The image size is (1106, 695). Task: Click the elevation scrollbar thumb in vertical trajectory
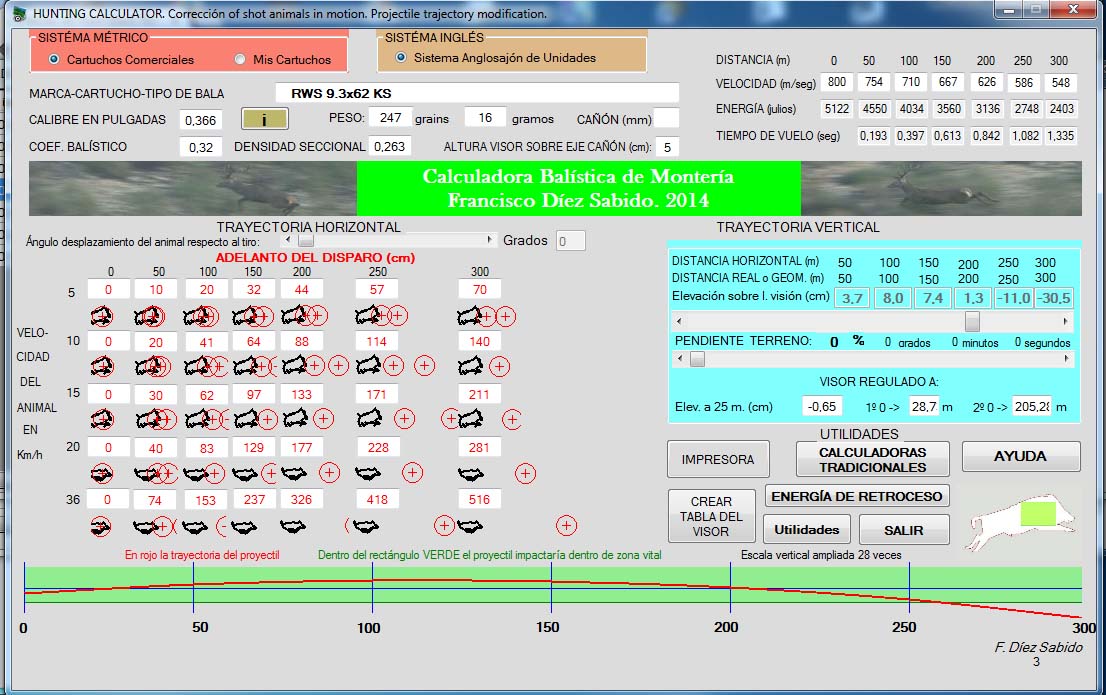[x=971, y=322]
